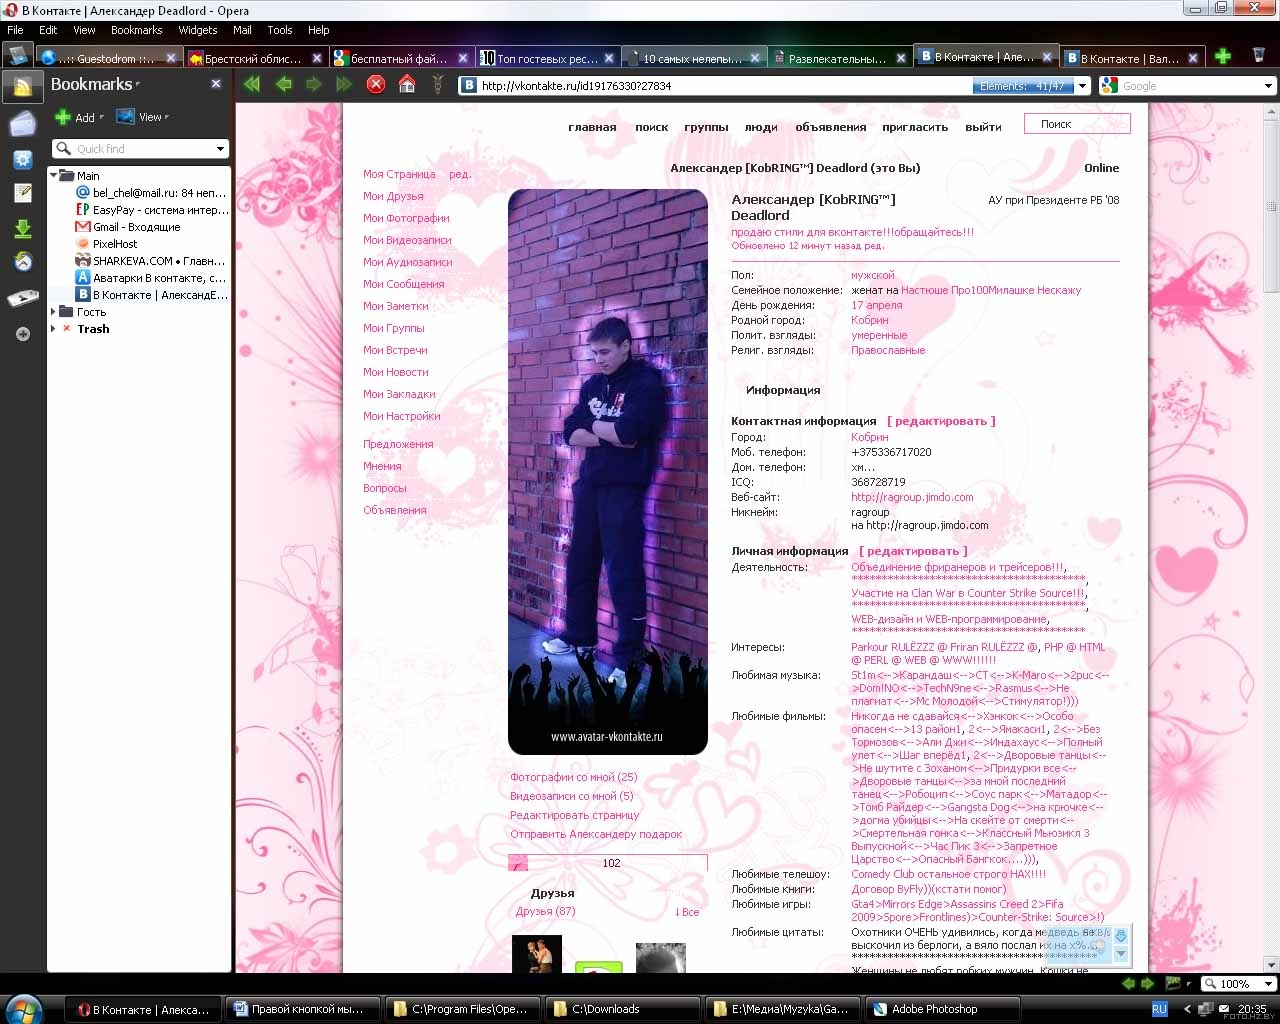This screenshot has width=1280, height=1024.
Task: Open the File menu
Action: point(15,30)
